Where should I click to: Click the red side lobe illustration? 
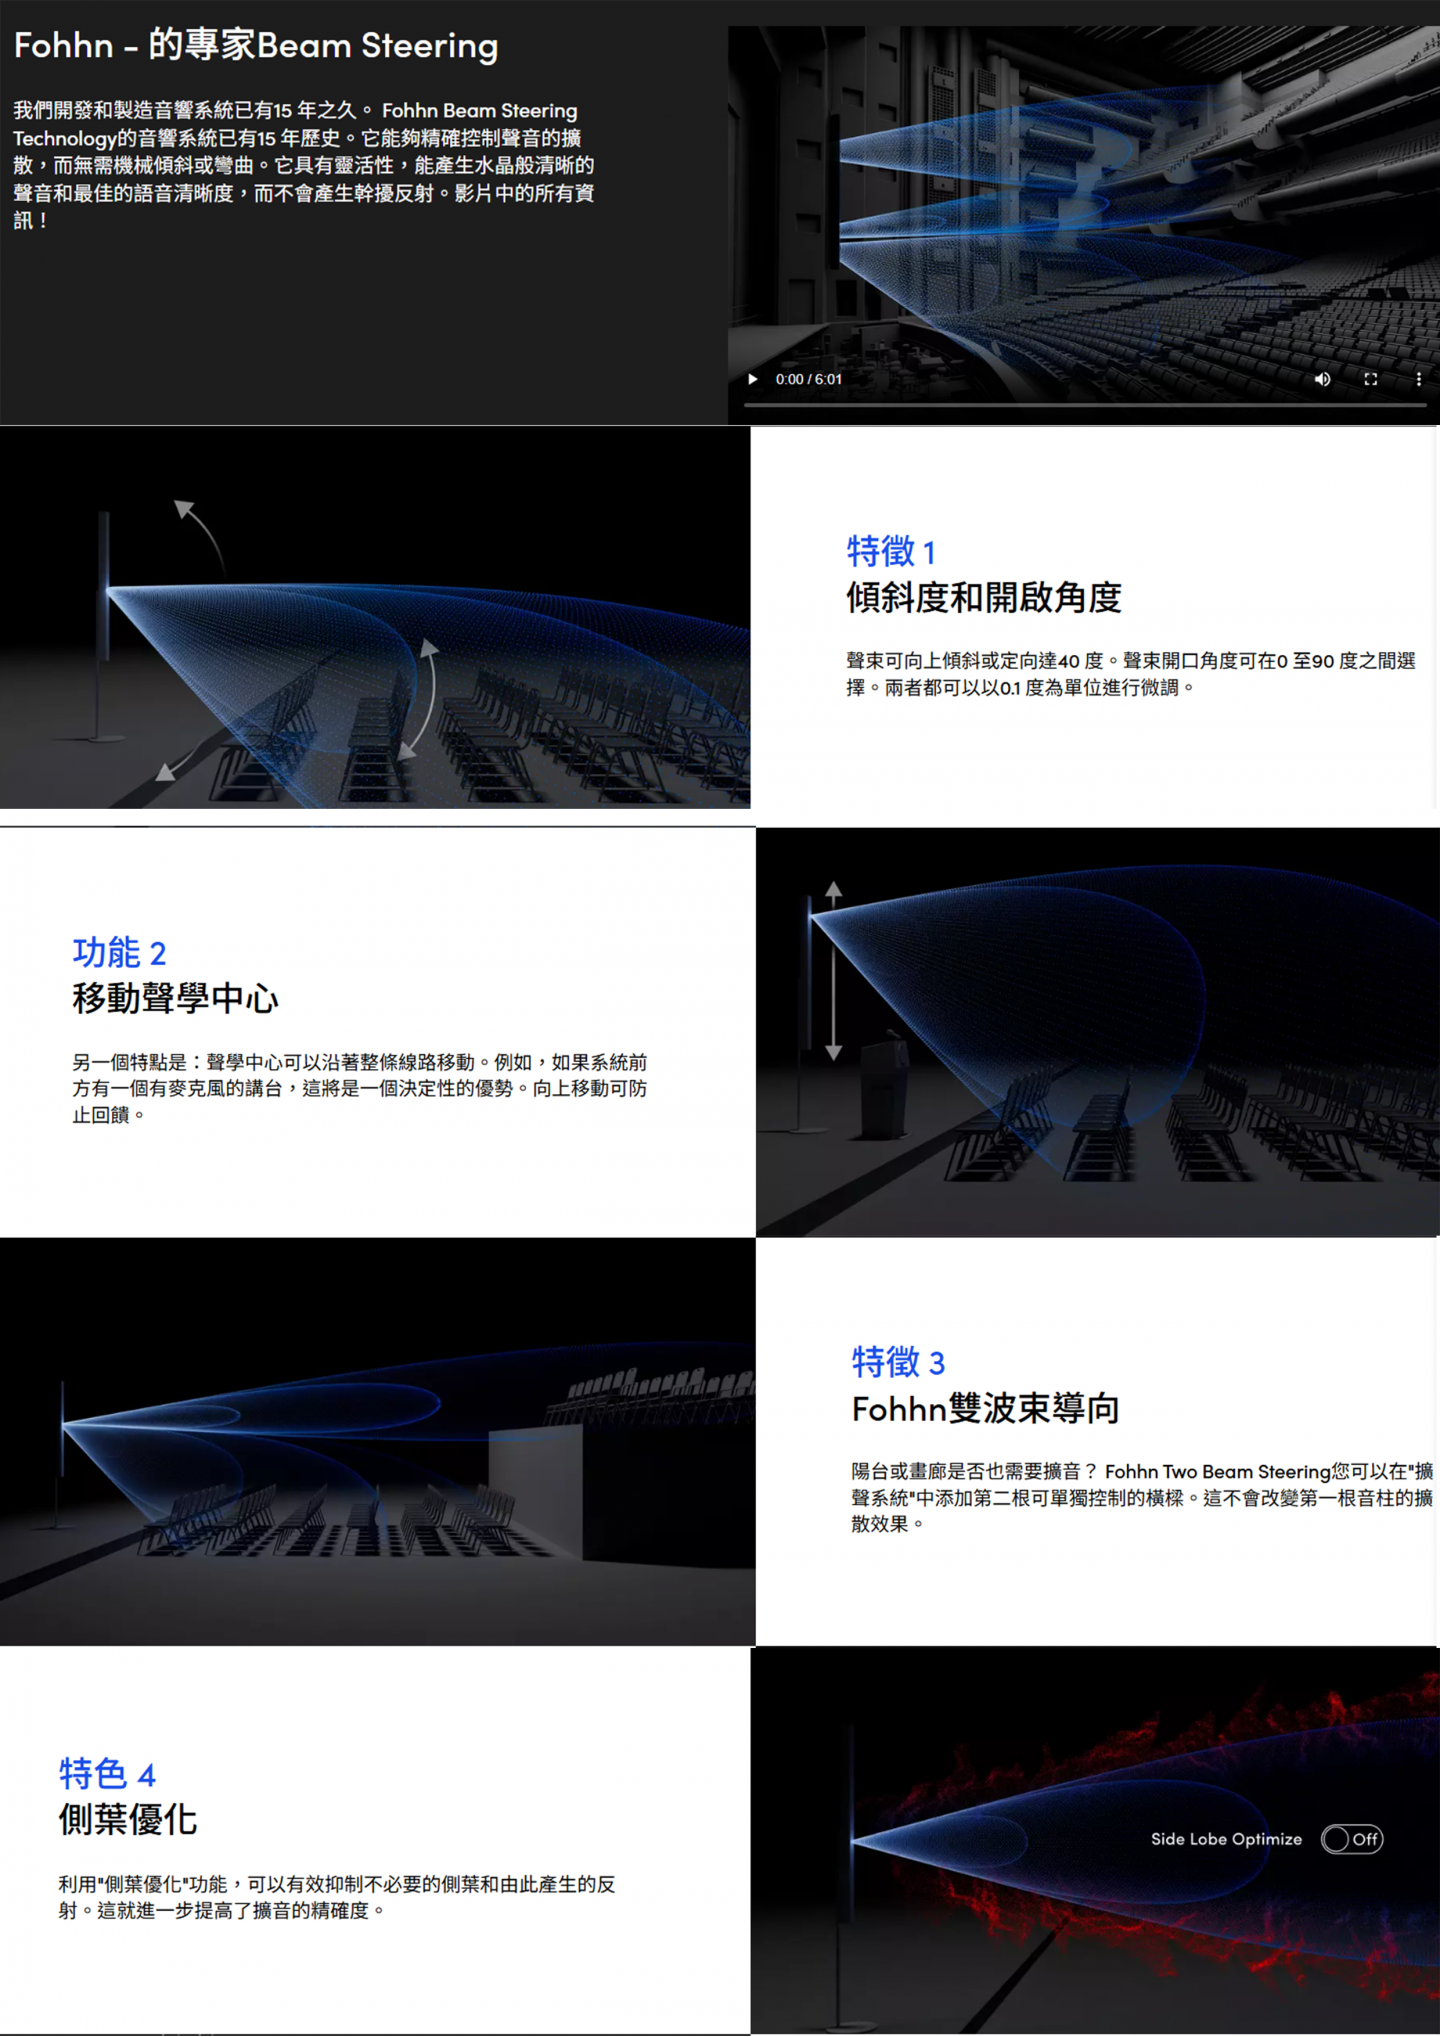pyautogui.click(x=1095, y=1840)
